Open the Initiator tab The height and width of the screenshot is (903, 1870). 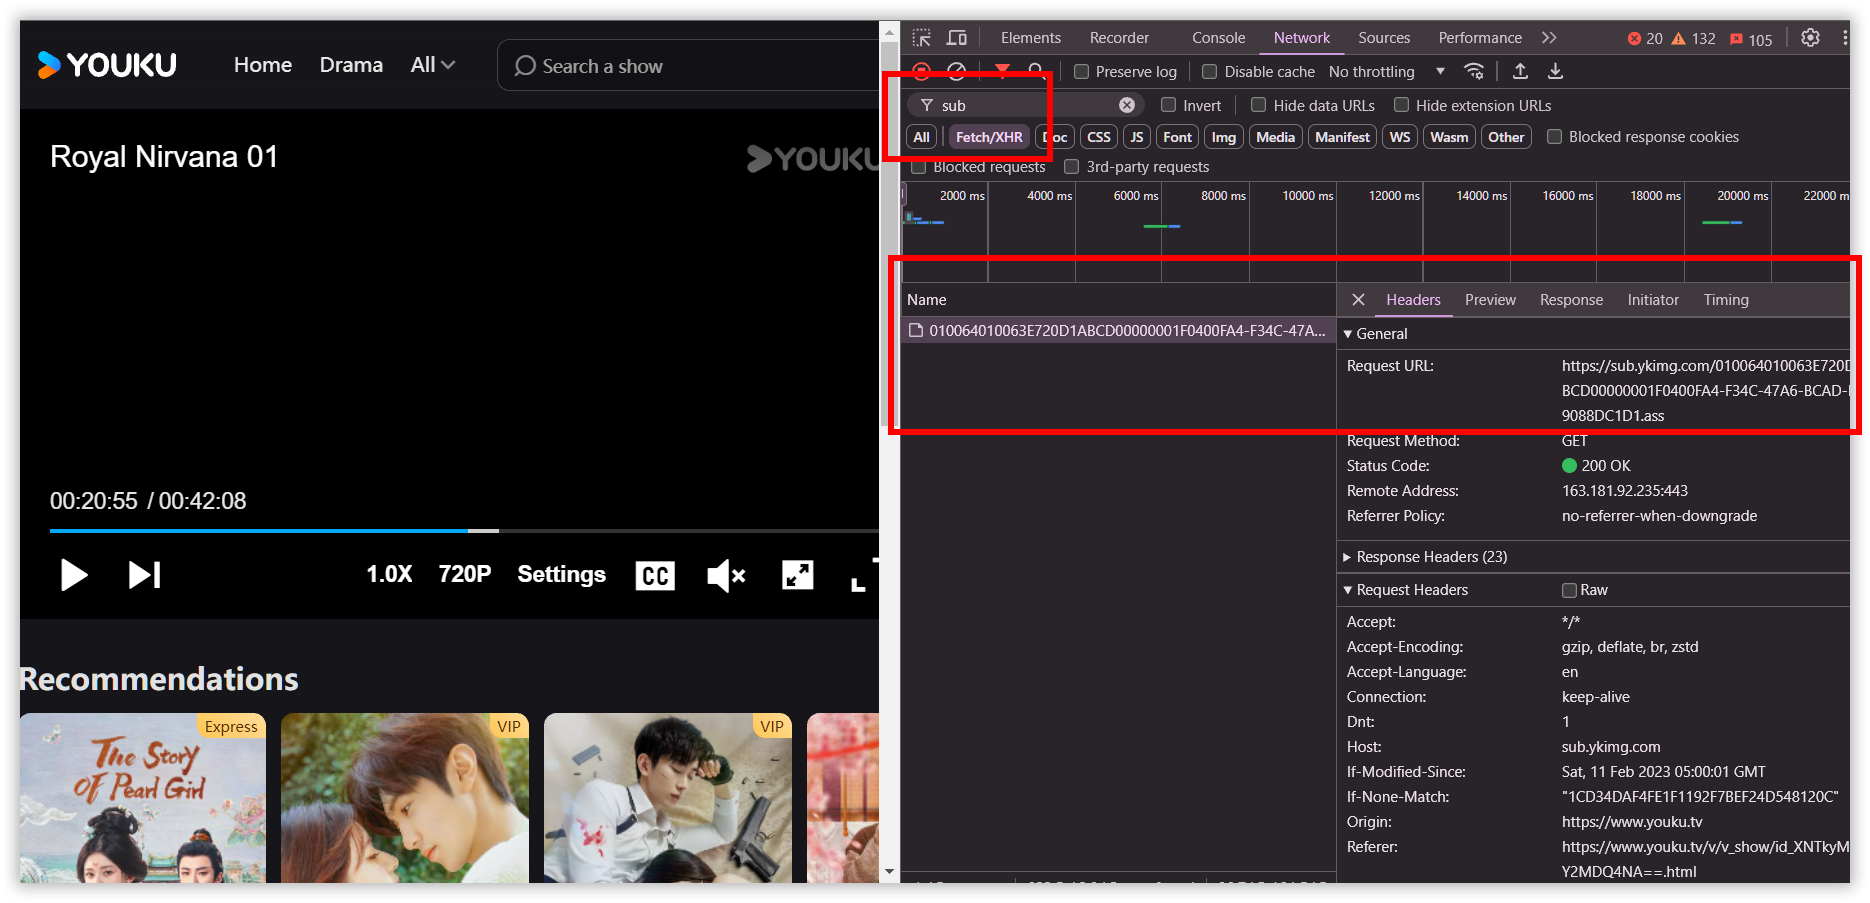[1653, 300]
